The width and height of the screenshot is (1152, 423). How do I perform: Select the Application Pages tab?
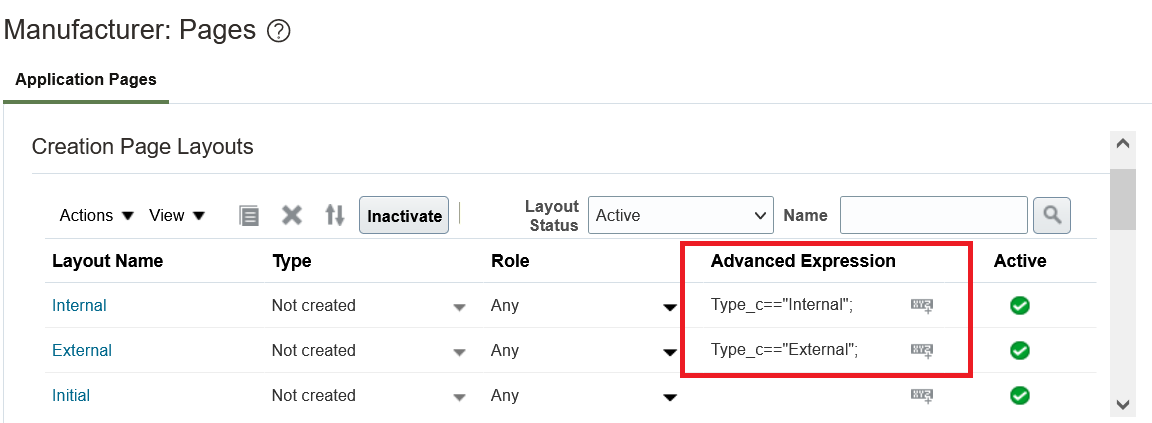click(86, 80)
